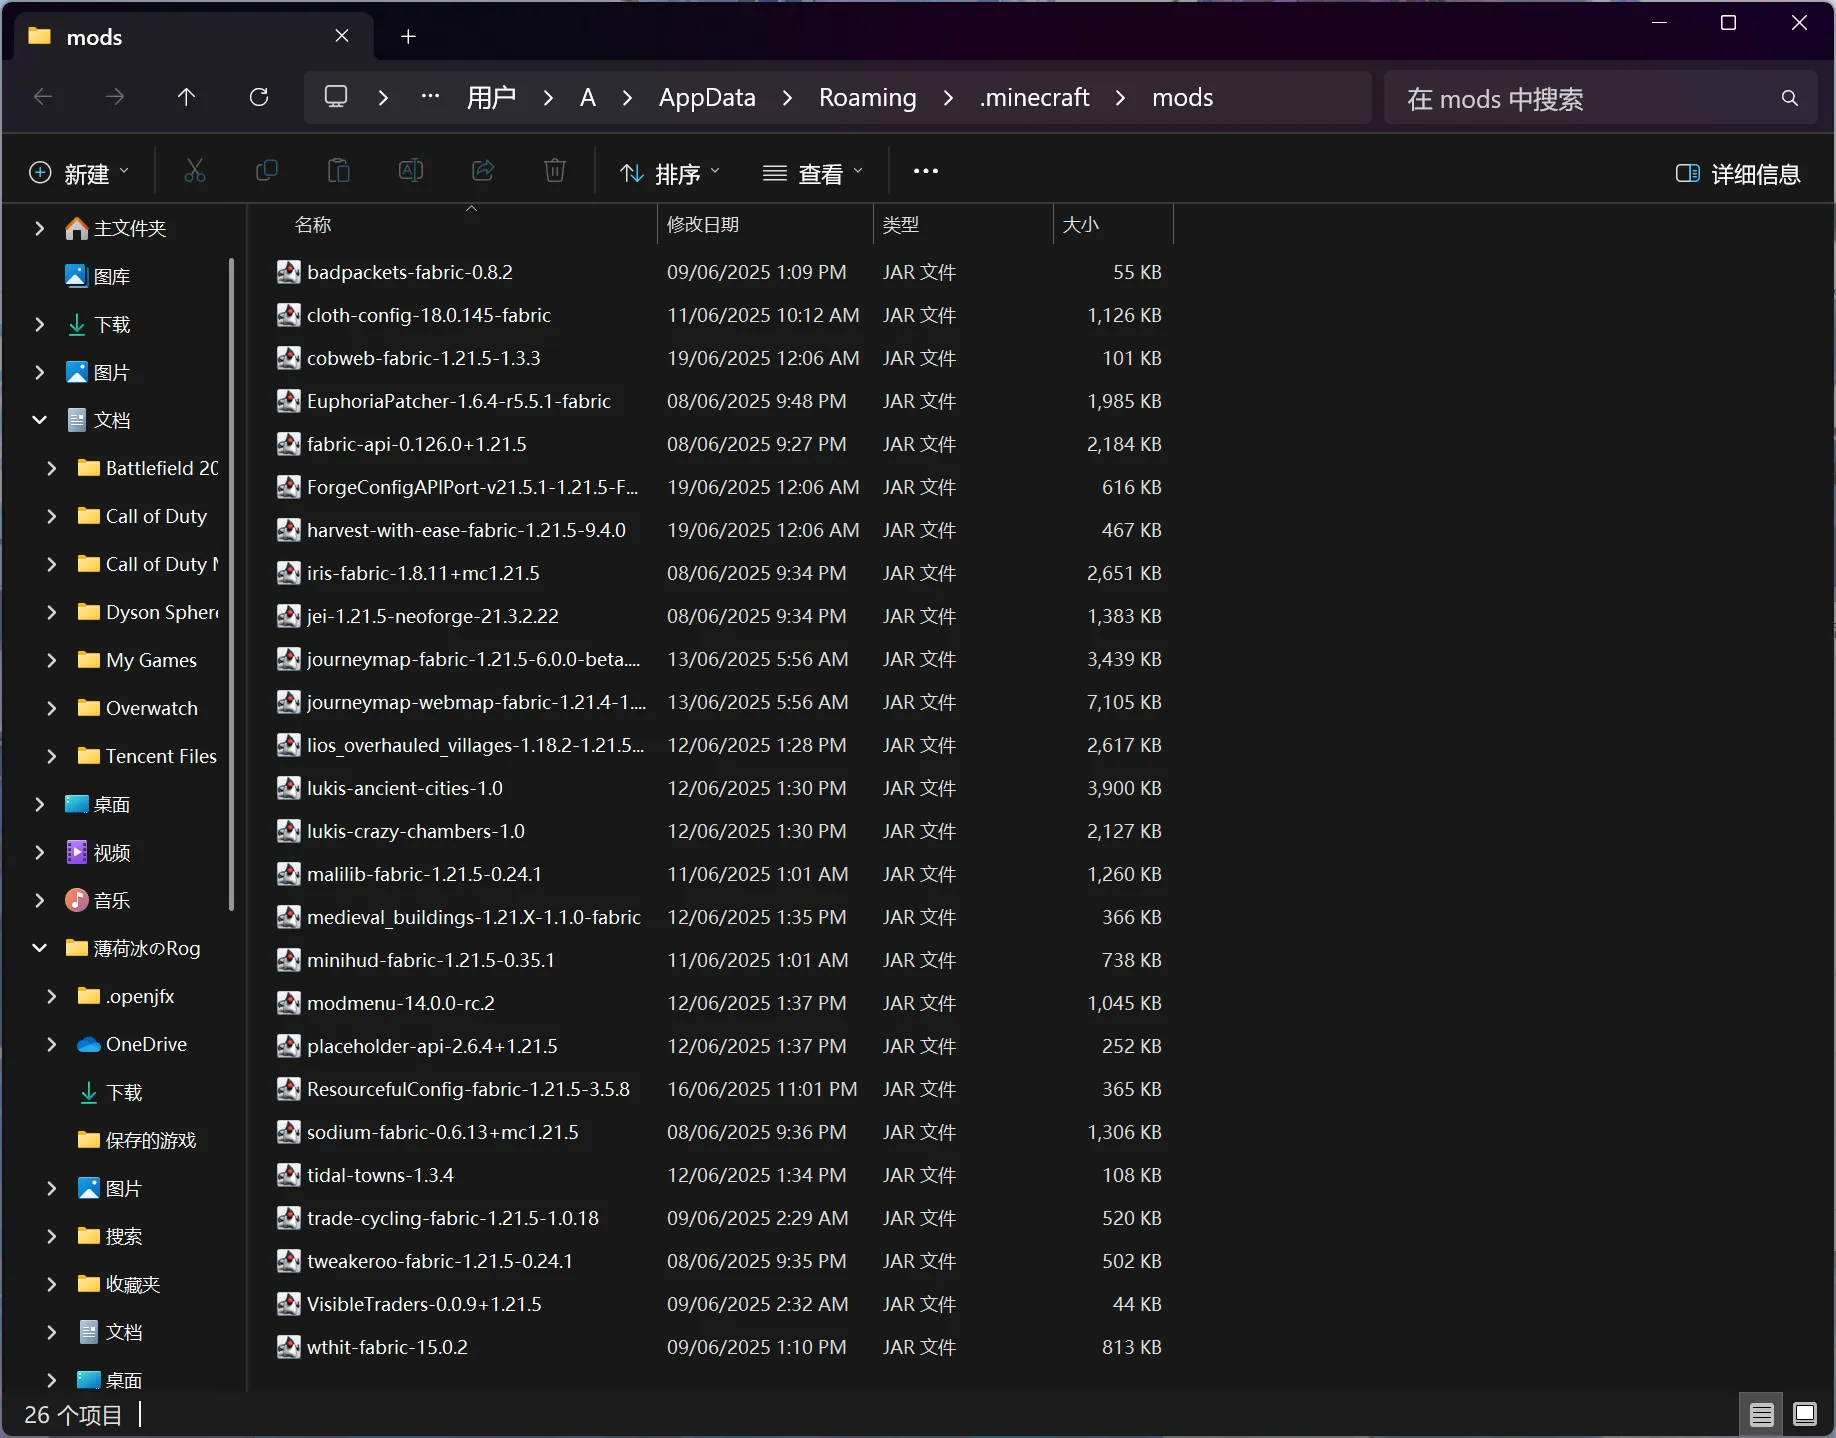
Task: Click the Rename icon in toolbar
Action: click(x=411, y=172)
